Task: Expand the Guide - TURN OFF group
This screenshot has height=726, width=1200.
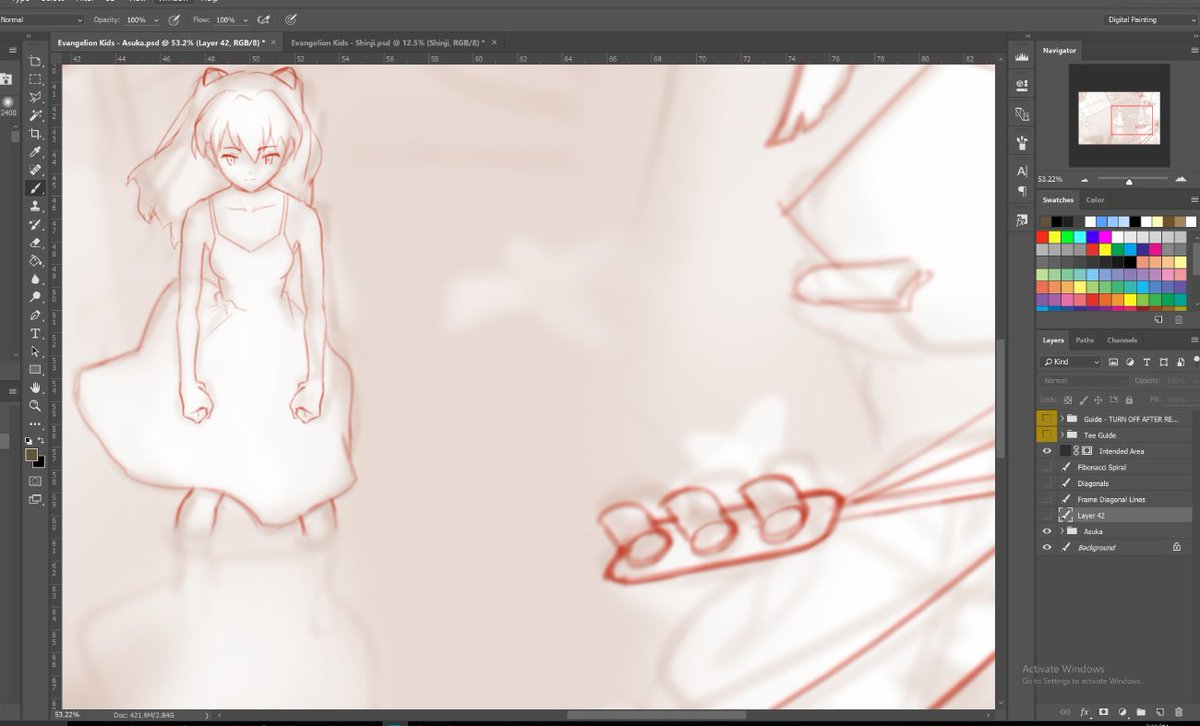Action: [1062, 419]
